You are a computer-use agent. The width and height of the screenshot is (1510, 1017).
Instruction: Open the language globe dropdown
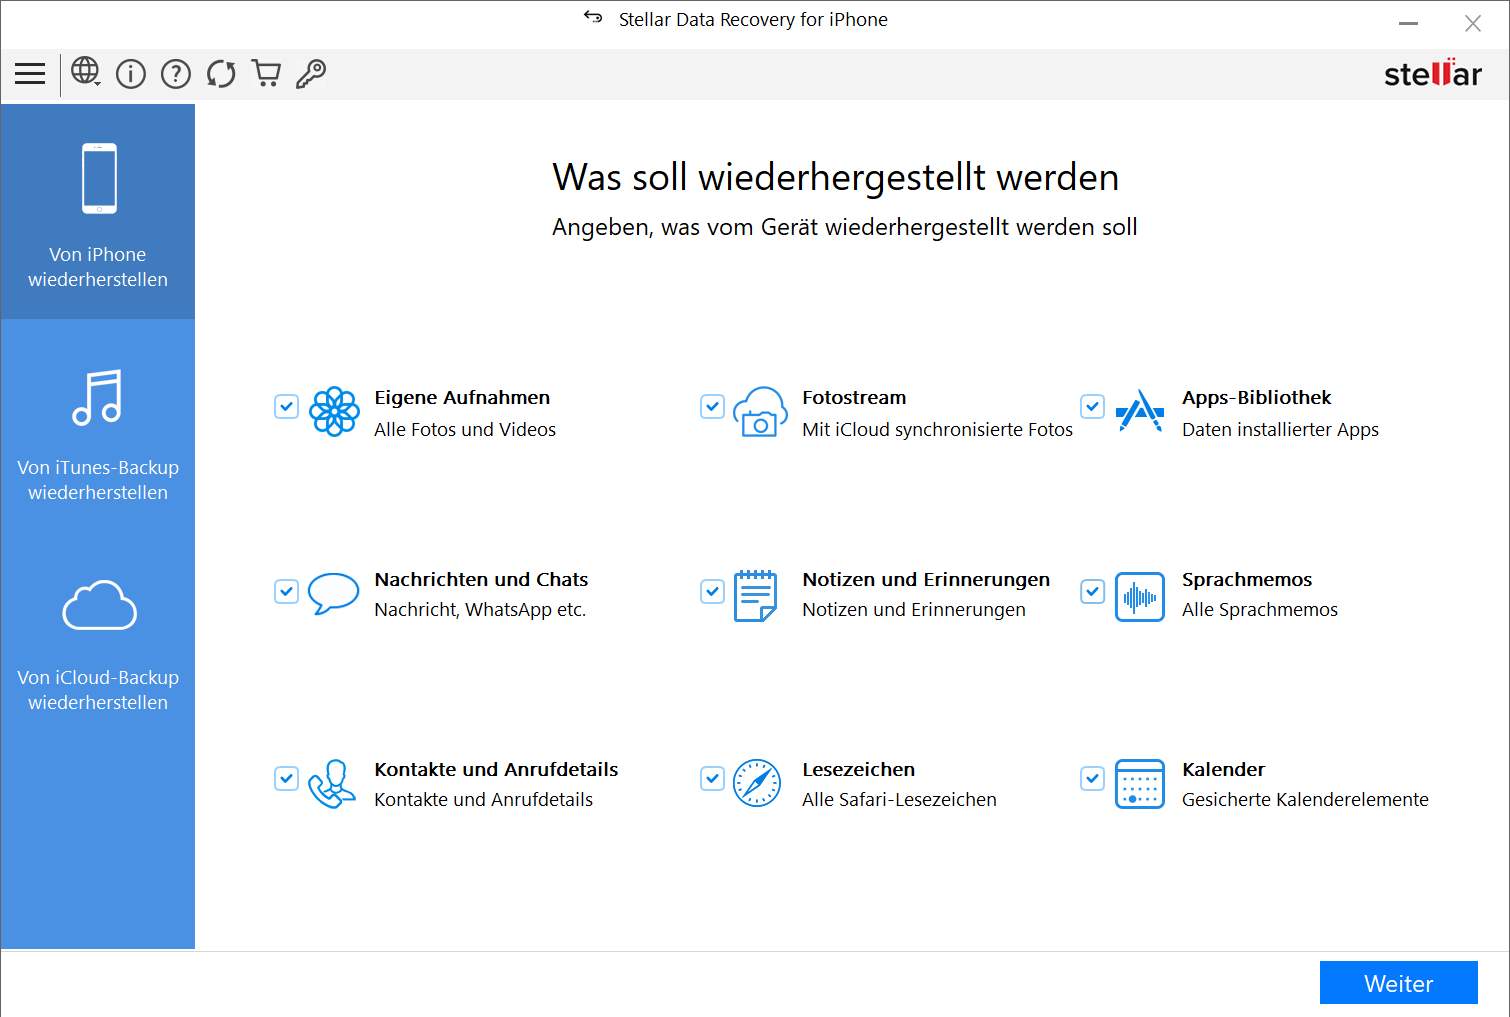(x=86, y=72)
